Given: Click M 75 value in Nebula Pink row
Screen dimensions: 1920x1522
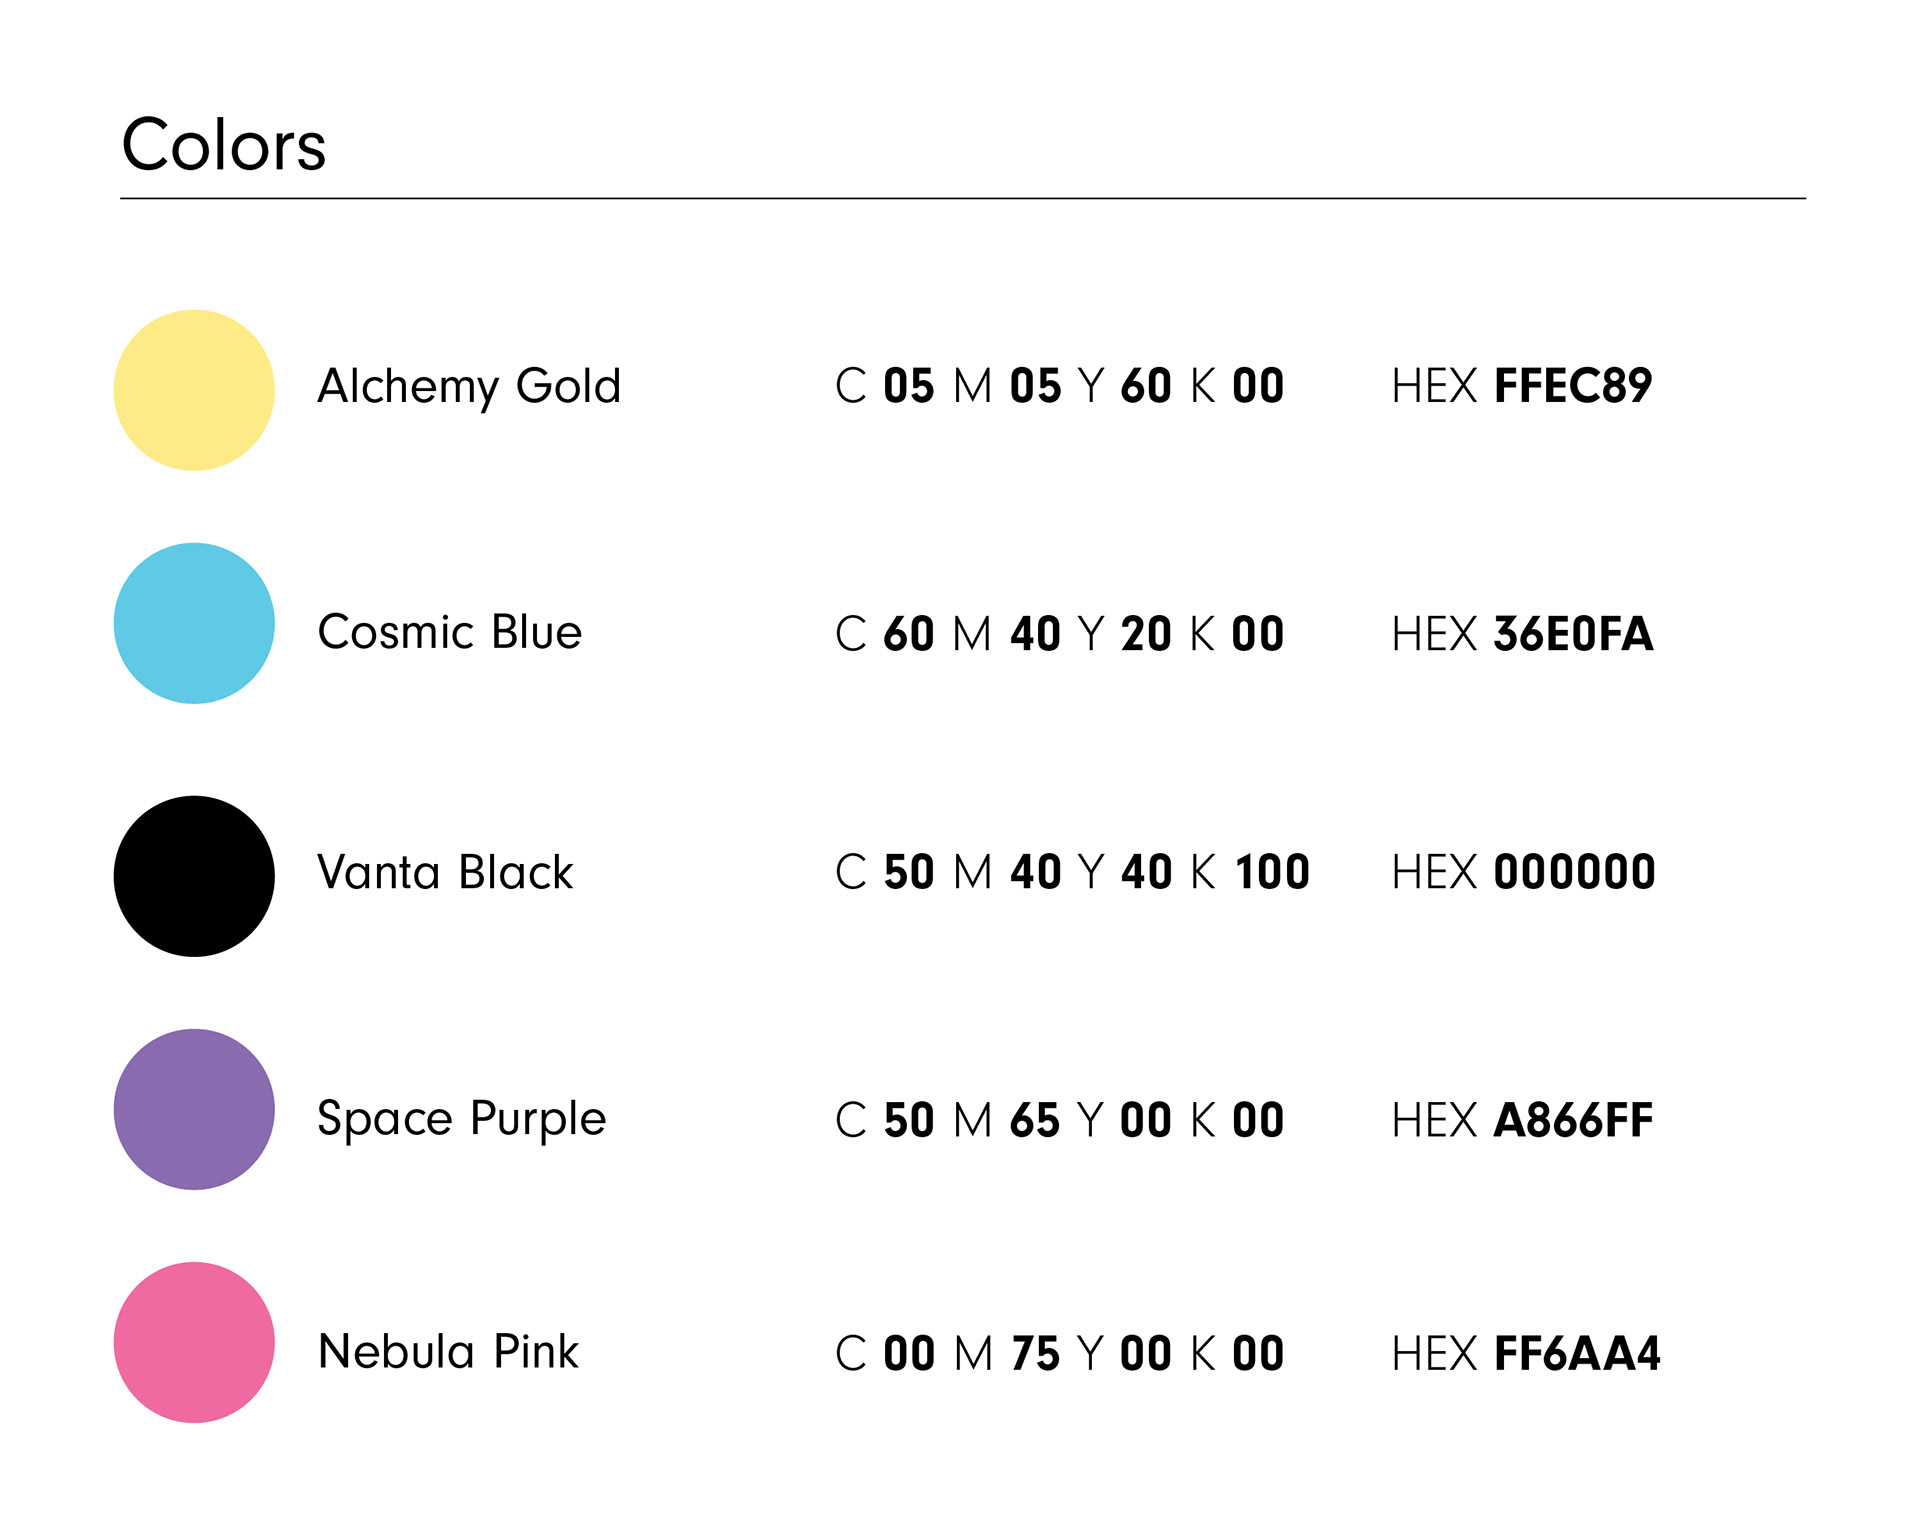Looking at the screenshot, I should tap(1007, 1354).
